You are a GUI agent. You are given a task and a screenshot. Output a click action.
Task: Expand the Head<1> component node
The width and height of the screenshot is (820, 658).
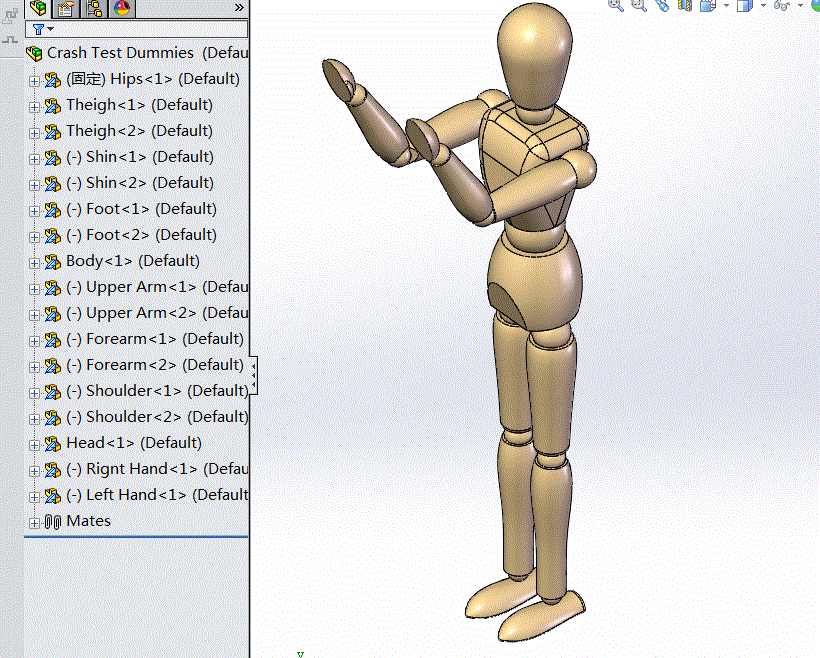pyautogui.click(x=34, y=445)
